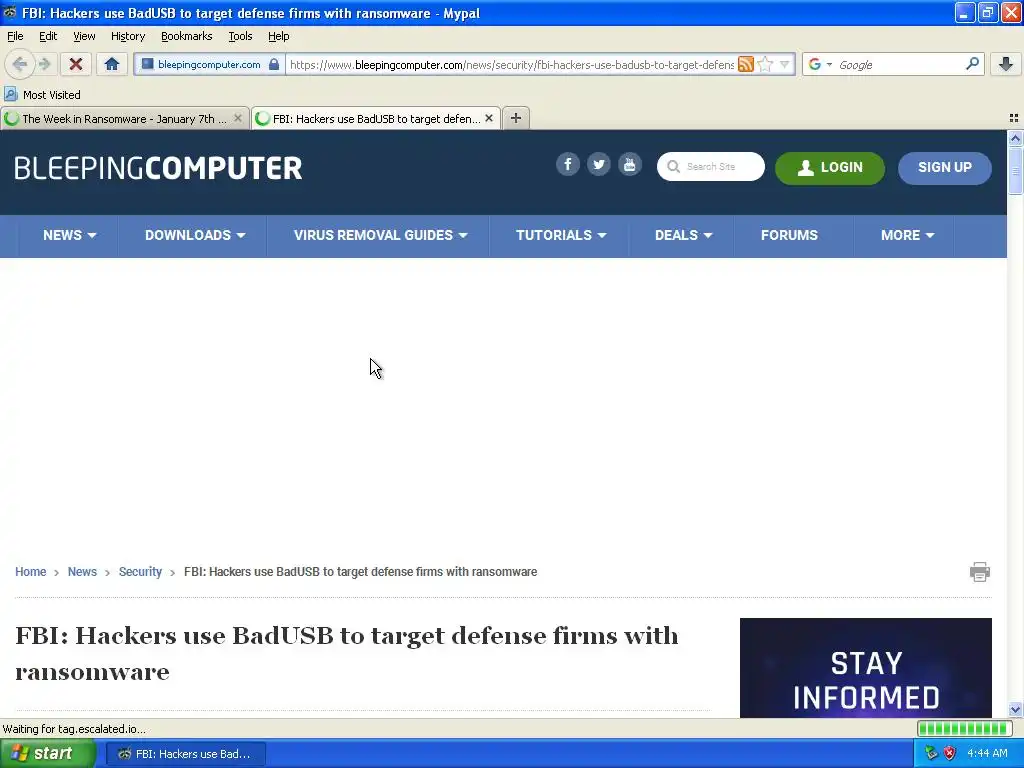
Task: Click the 4:44 AM system clock
Action: [987, 753]
